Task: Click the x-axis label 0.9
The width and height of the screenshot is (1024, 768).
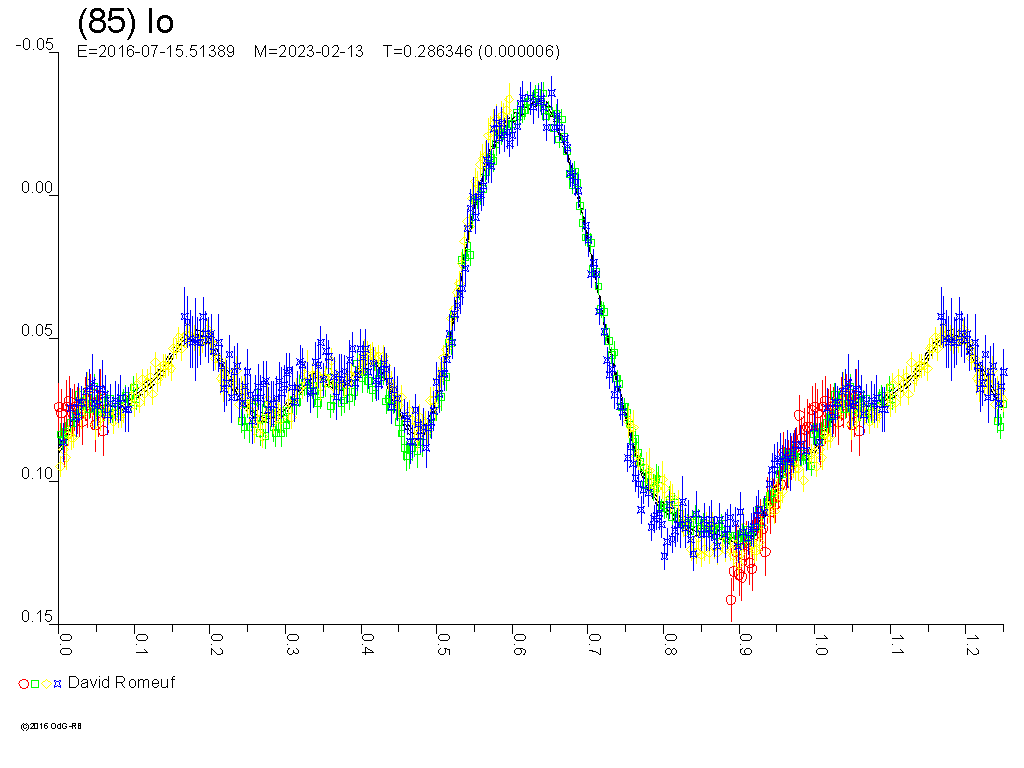Action: [745, 644]
